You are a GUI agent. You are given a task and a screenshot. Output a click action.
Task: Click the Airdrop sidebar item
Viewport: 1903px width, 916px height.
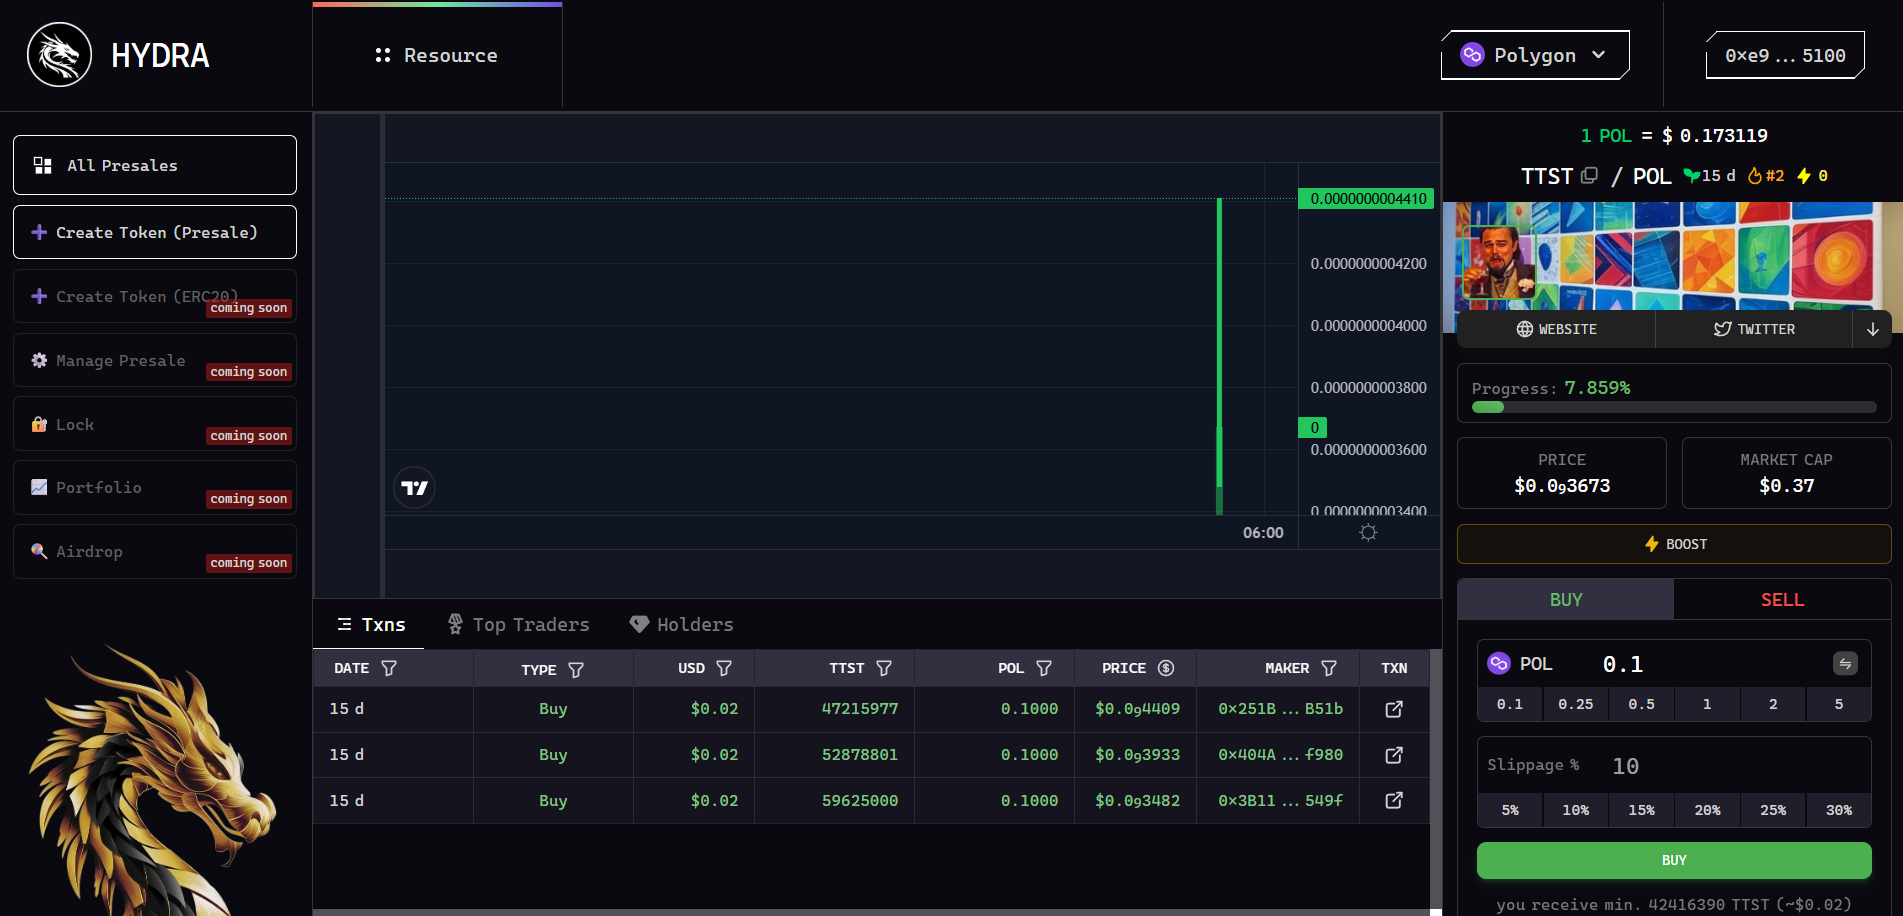tap(155, 552)
